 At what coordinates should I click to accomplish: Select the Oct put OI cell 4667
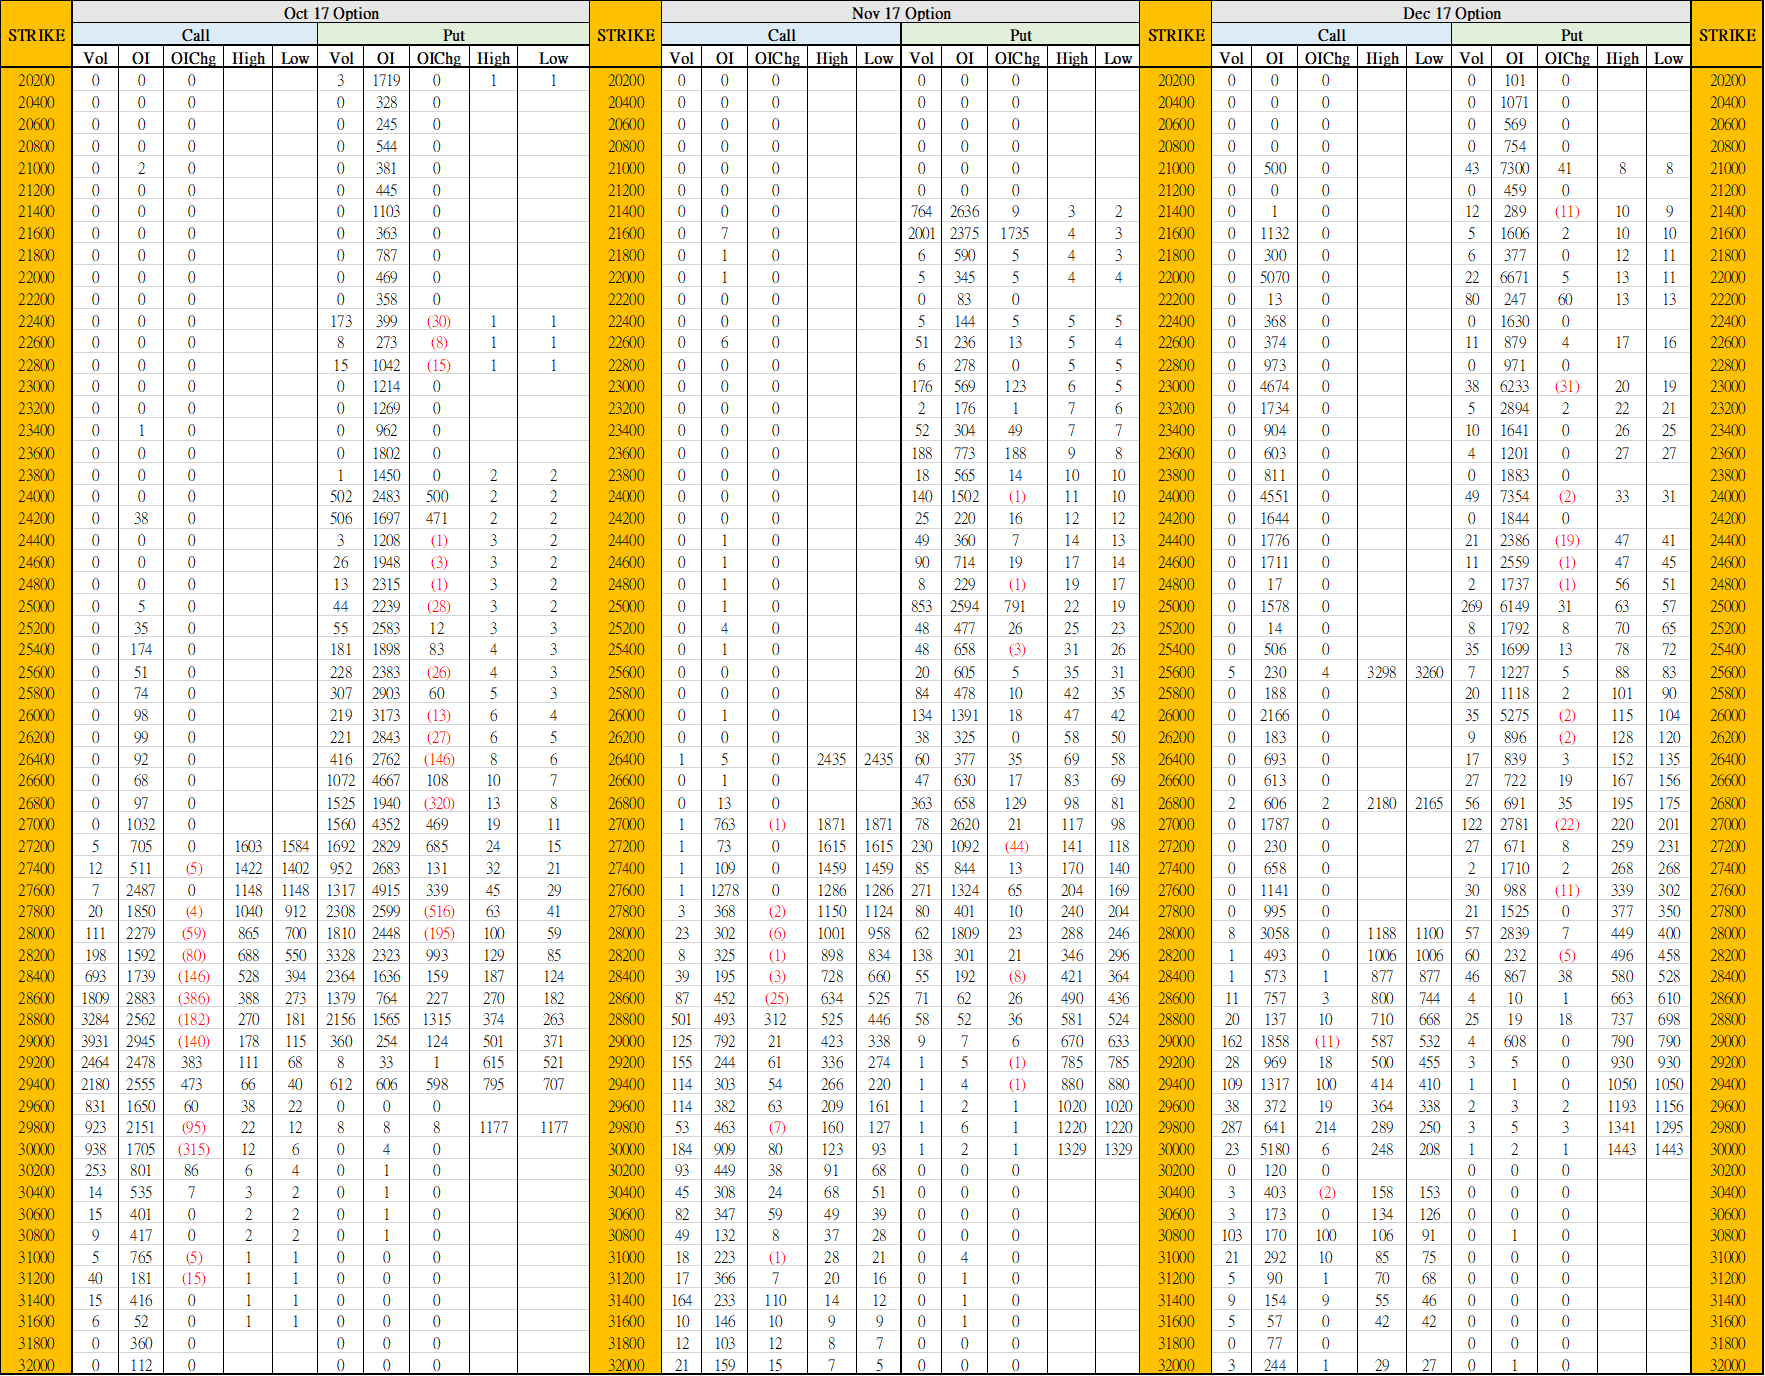coord(386,780)
